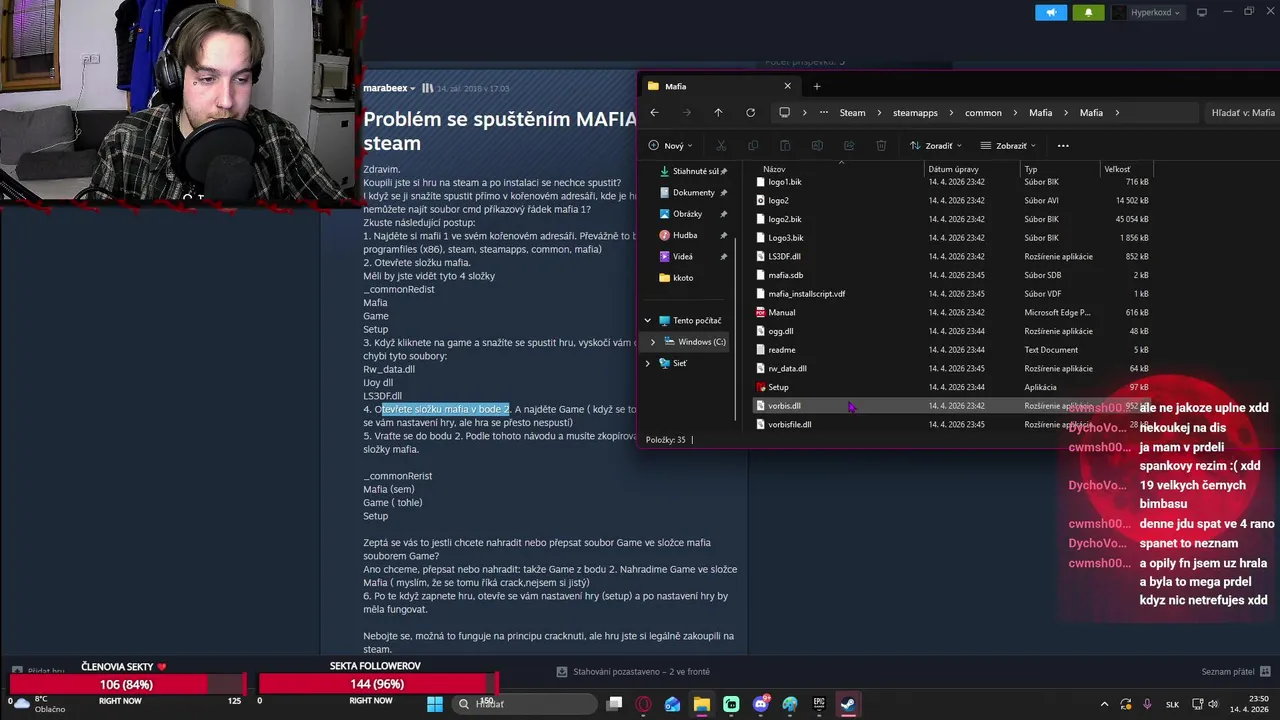Open Discord from the taskbar
1280x720 pixels.
[x=760, y=704]
